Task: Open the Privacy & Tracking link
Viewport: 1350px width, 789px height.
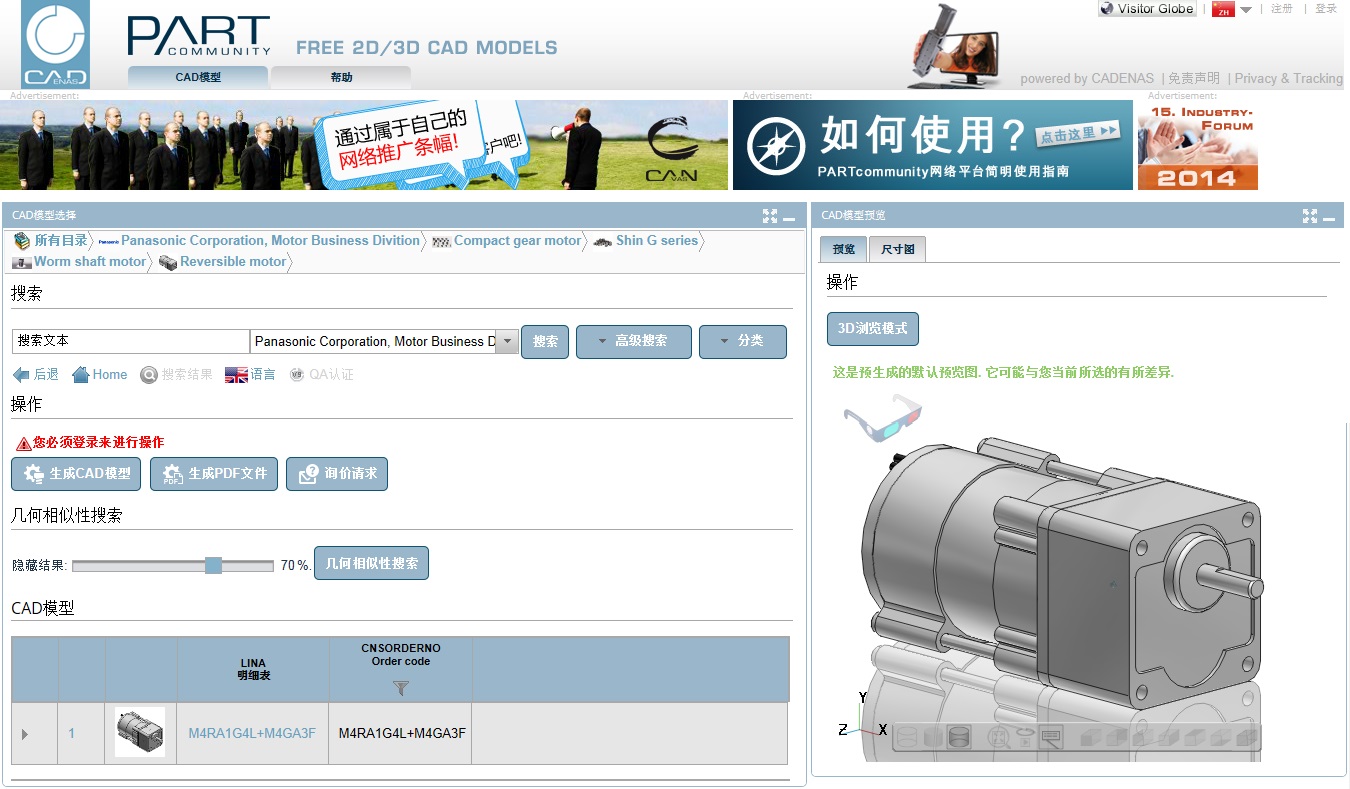Action: point(1289,78)
